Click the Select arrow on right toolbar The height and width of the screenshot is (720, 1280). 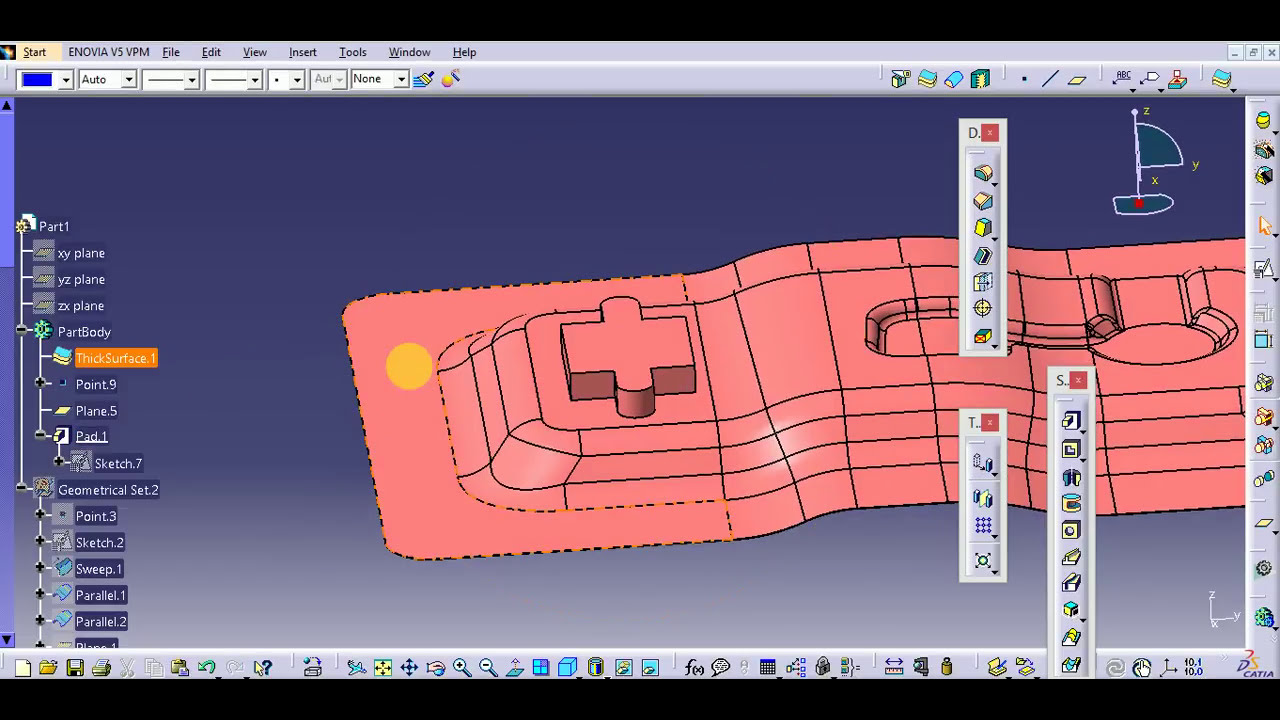click(x=1265, y=228)
